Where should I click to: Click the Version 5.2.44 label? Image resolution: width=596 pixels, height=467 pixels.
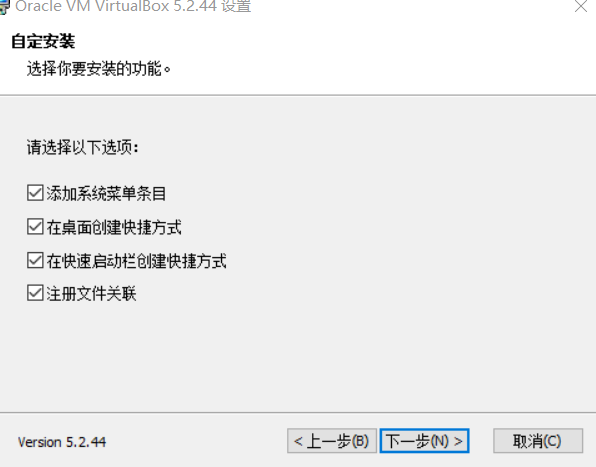tap(62, 442)
